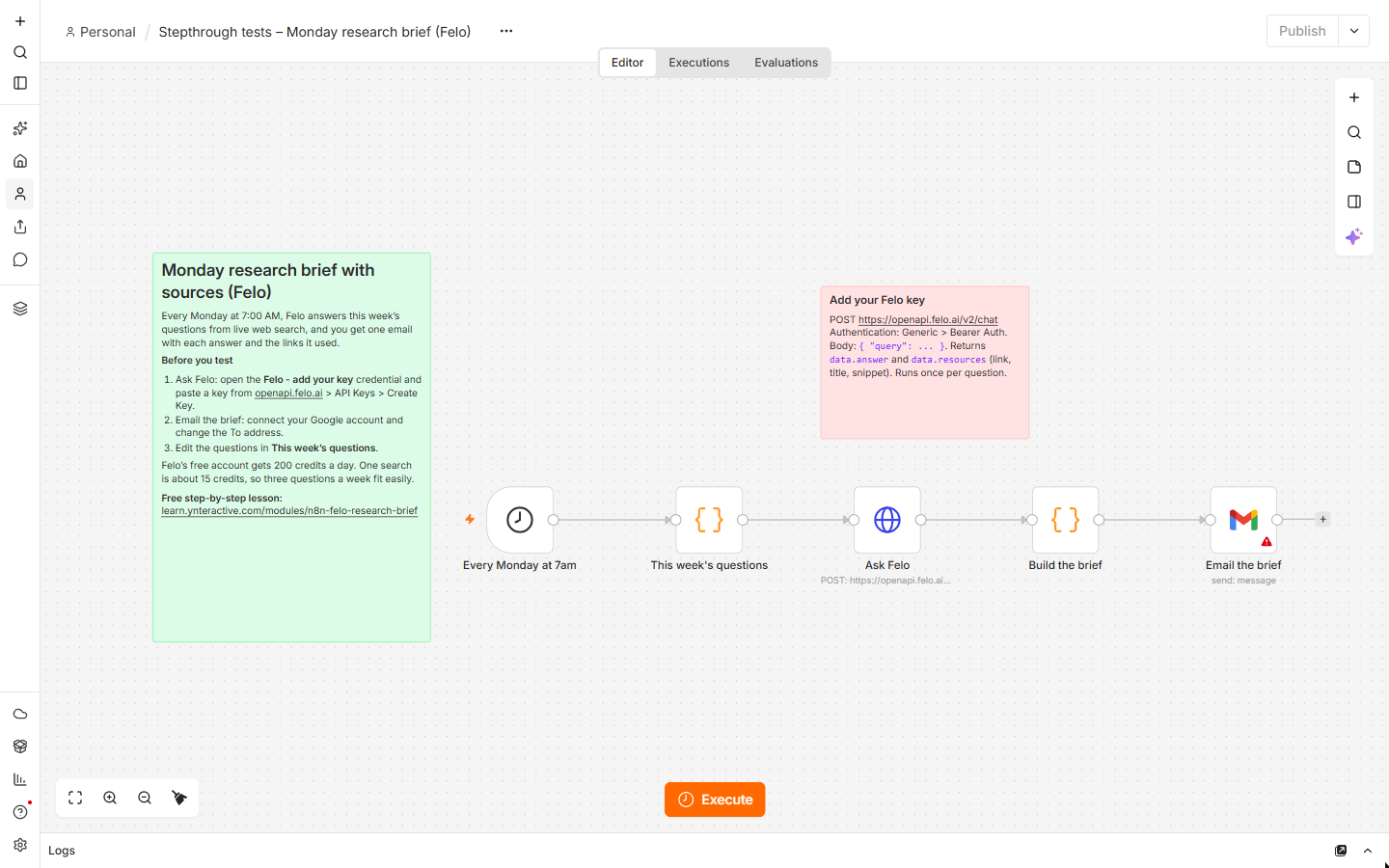Search nodes with canvas magnifier icon
This screenshot has width=1389, height=868.
tap(1354, 133)
